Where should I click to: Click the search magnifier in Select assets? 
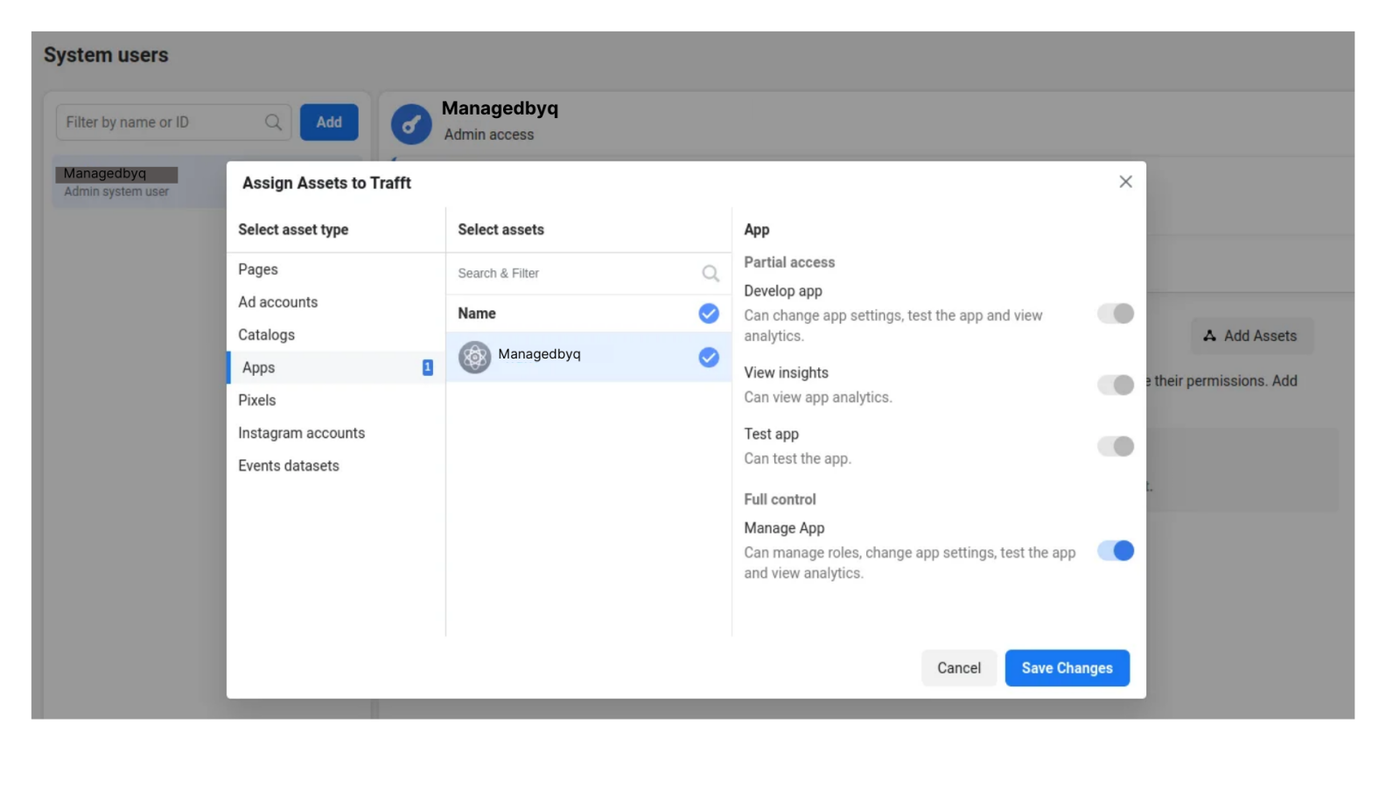click(x=710, y=273)
